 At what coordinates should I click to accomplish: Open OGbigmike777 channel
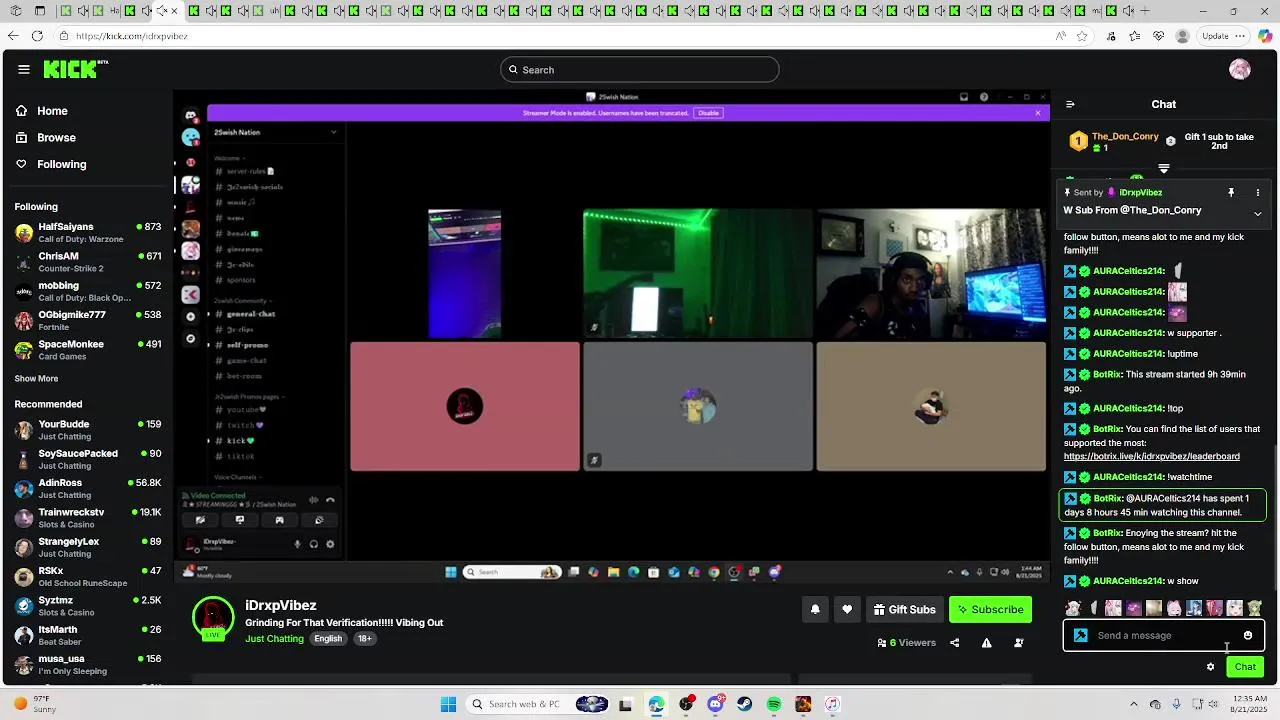[x=88, y=320]
